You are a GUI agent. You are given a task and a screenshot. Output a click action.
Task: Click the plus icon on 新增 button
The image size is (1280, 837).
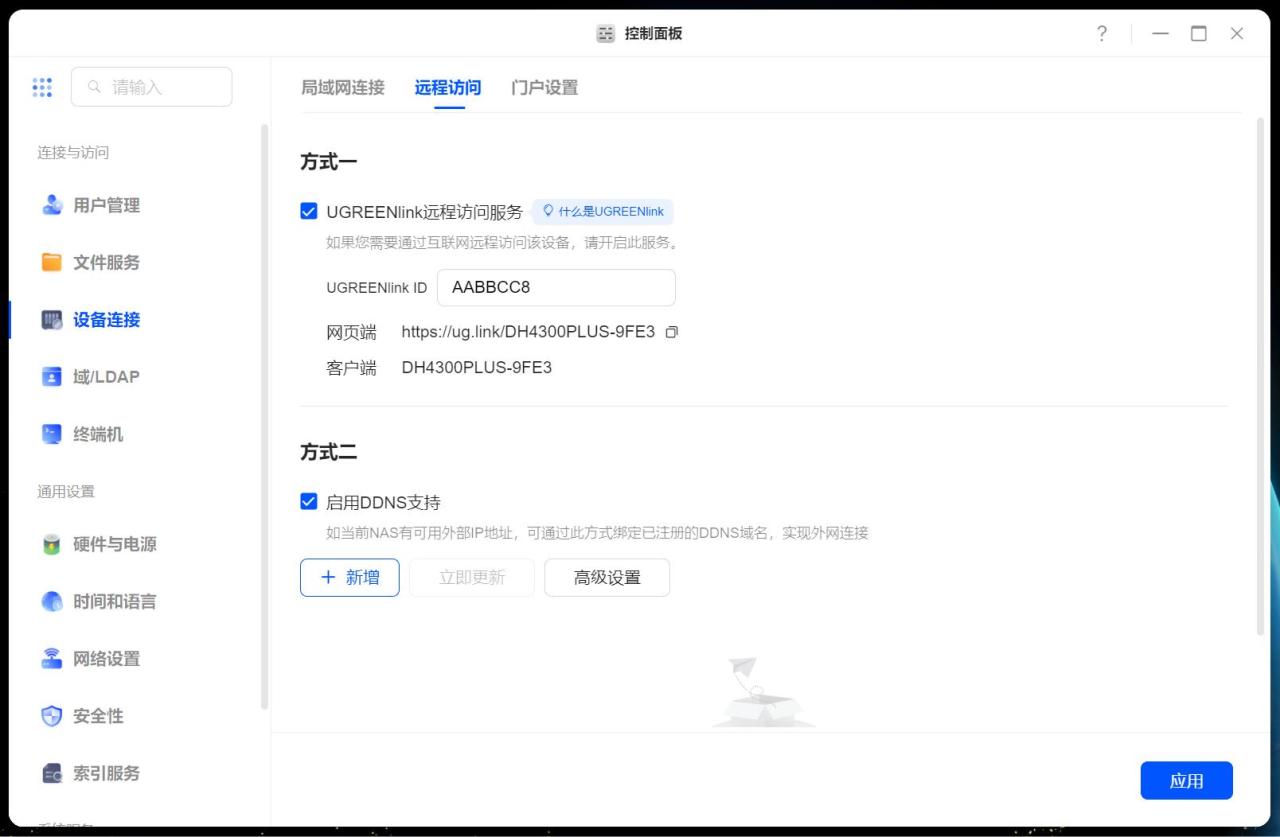(328, 577)
